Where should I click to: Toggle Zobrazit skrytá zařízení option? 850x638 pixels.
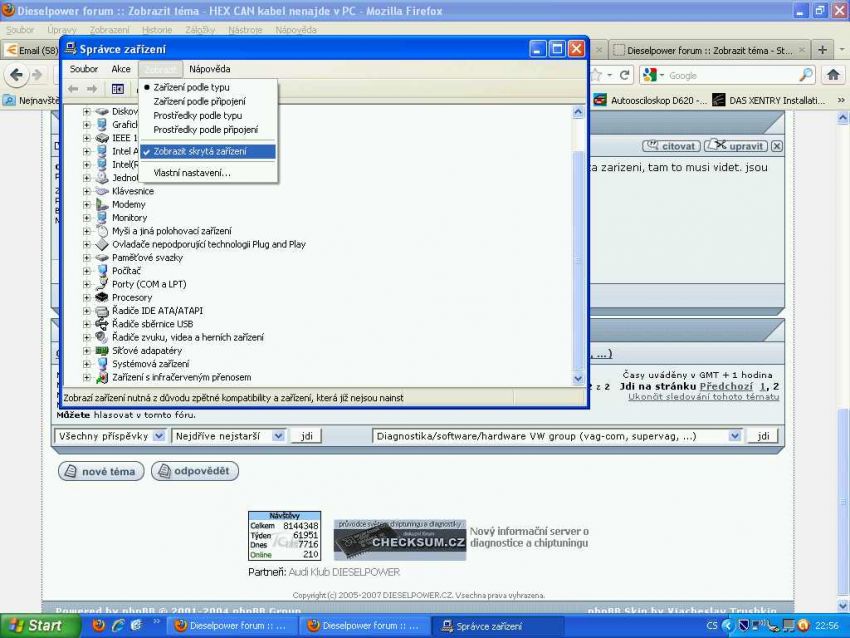point(208,151)
